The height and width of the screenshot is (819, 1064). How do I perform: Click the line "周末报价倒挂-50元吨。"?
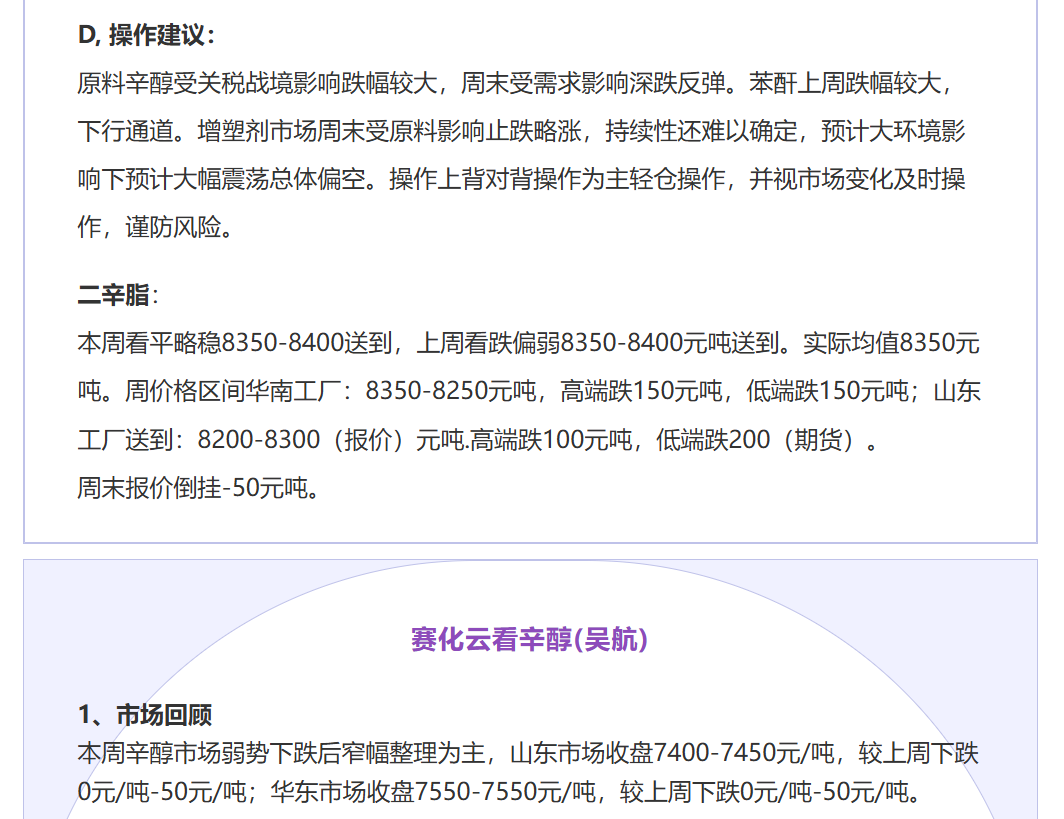(x=198, y=488)
